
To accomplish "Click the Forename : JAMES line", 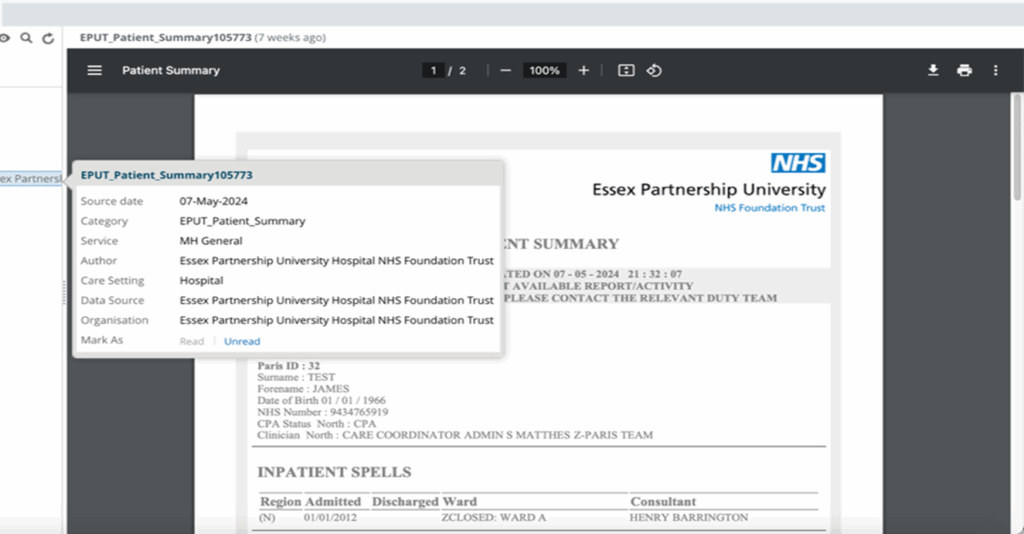I will [303, 388].
